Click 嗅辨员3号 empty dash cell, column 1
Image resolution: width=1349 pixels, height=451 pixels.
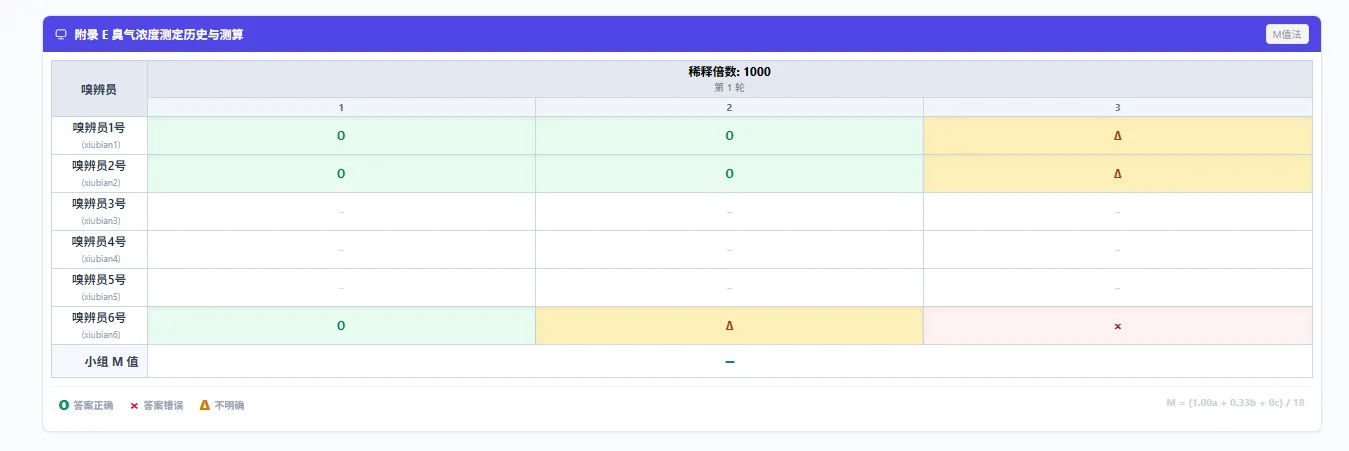coord(341,212)
